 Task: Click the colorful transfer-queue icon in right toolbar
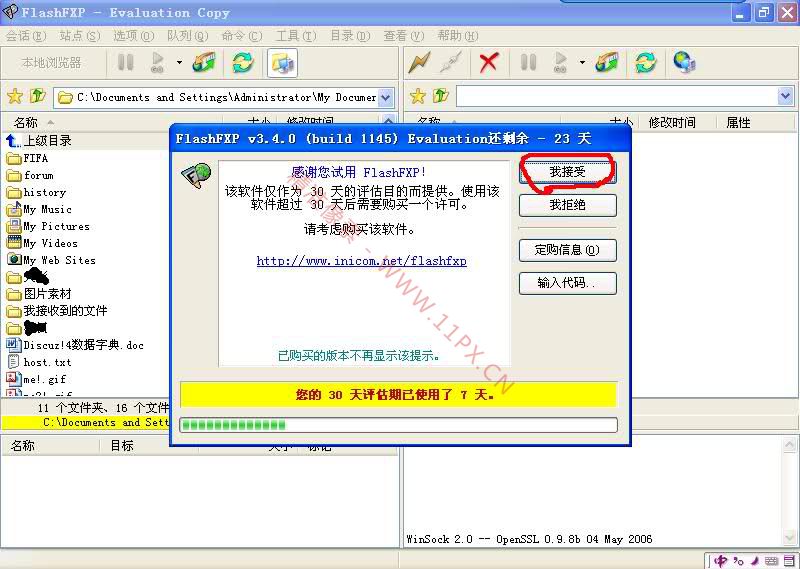coord(607,62)
